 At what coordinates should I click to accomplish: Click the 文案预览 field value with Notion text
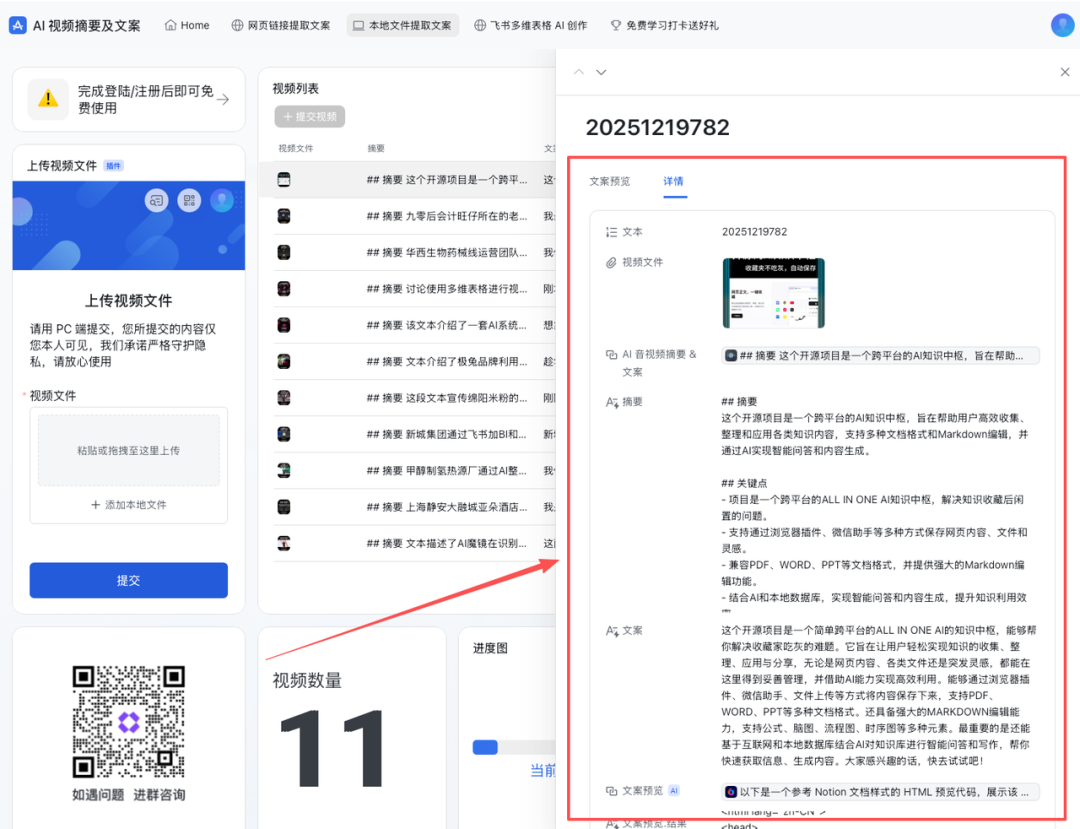coord(880,792)
